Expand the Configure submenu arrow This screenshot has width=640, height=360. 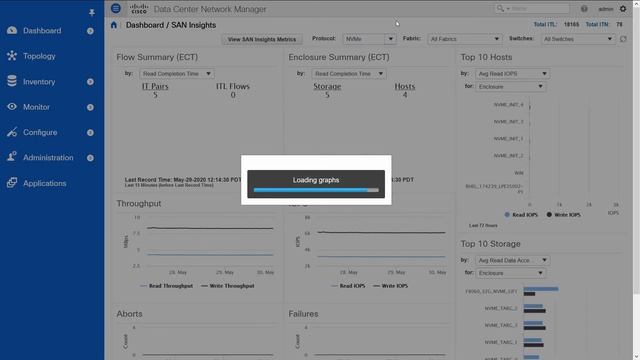(x=90, y=133)
